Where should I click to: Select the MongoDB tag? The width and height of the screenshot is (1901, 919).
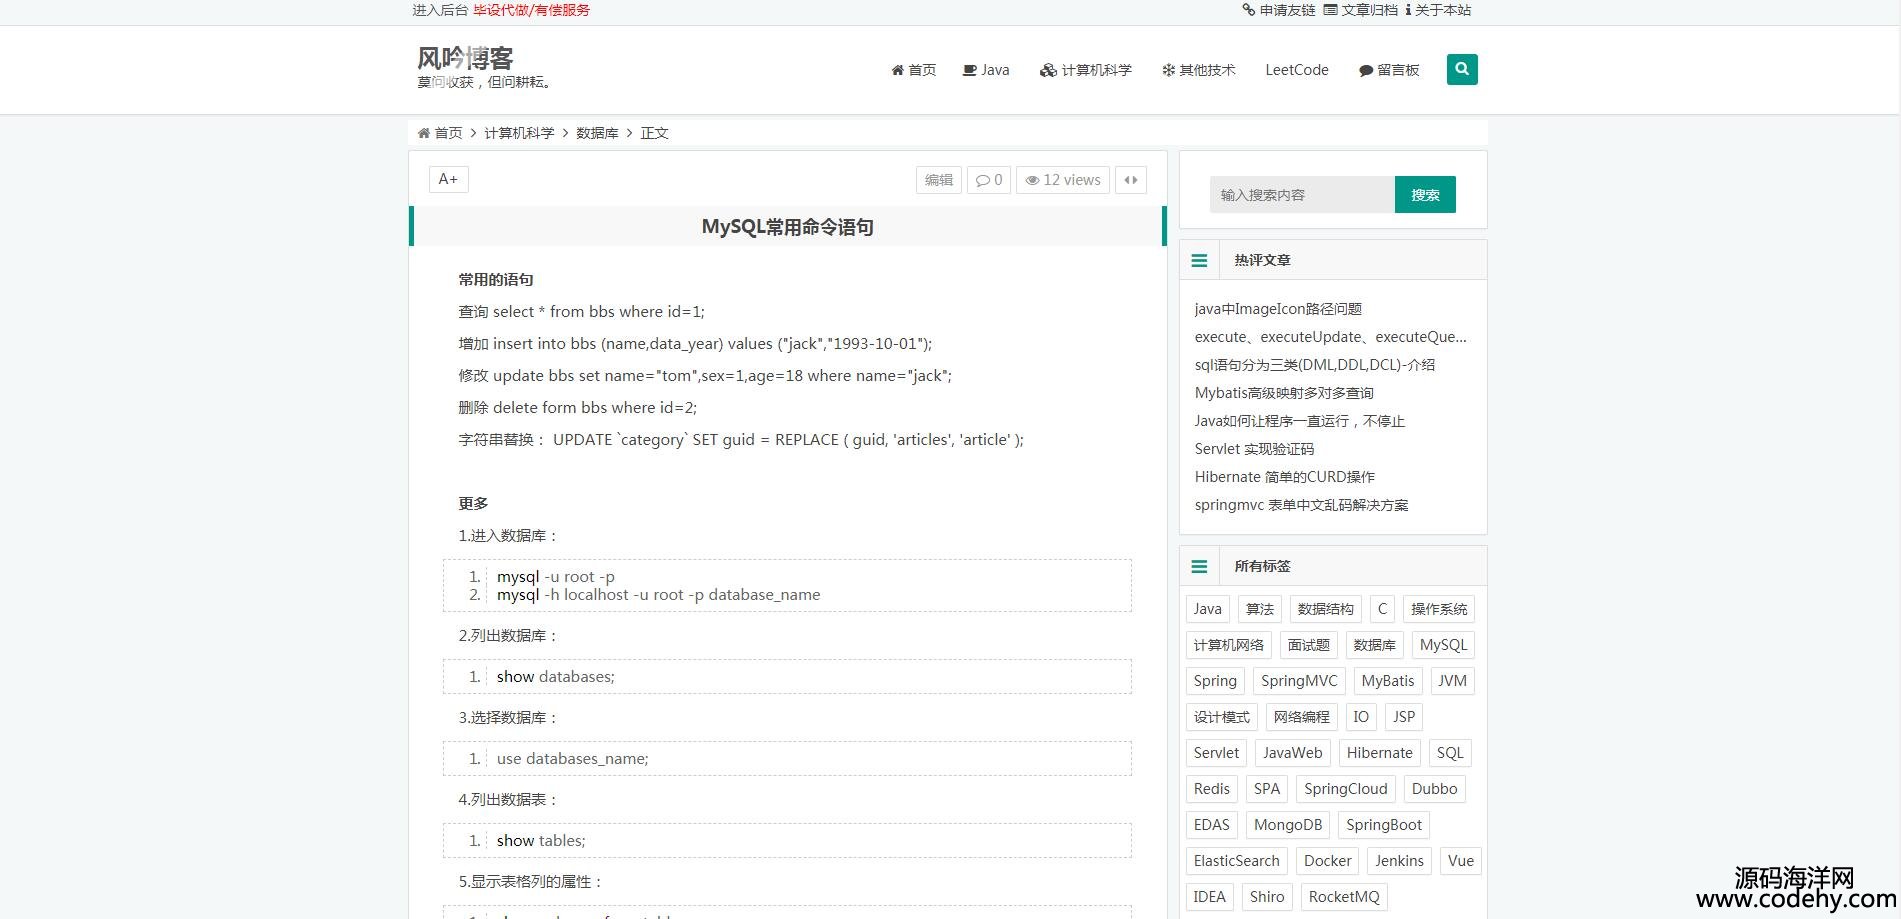click(1288, 825)
